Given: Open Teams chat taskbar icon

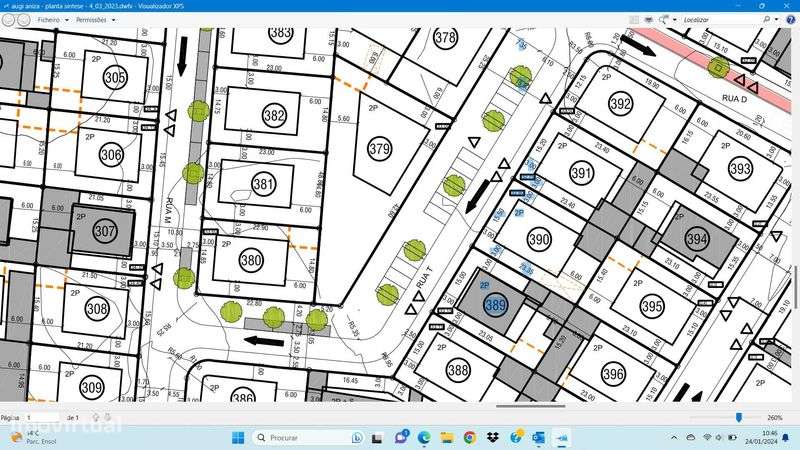Looking at the screenshot, I should (x=402, y=437).
